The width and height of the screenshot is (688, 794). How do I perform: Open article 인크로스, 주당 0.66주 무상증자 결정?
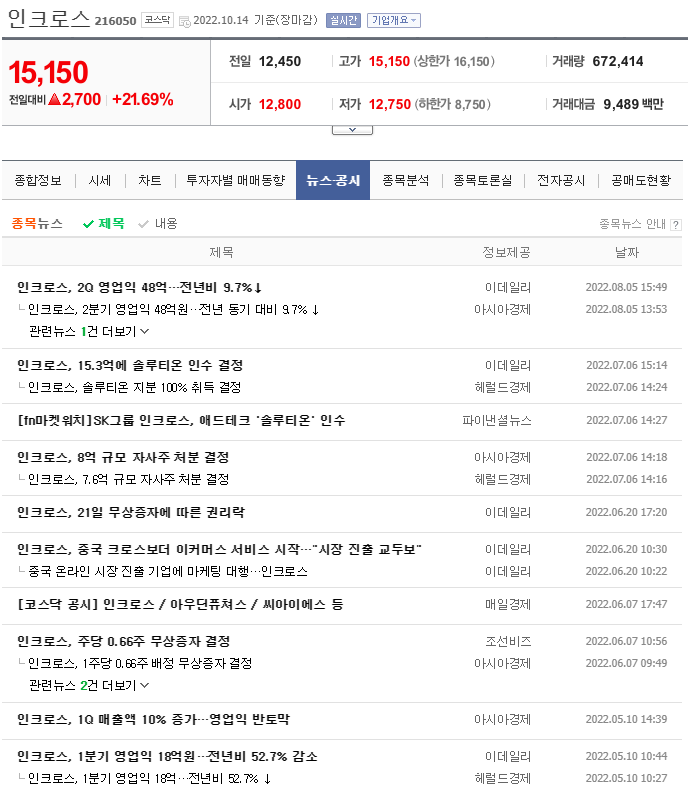124,641
